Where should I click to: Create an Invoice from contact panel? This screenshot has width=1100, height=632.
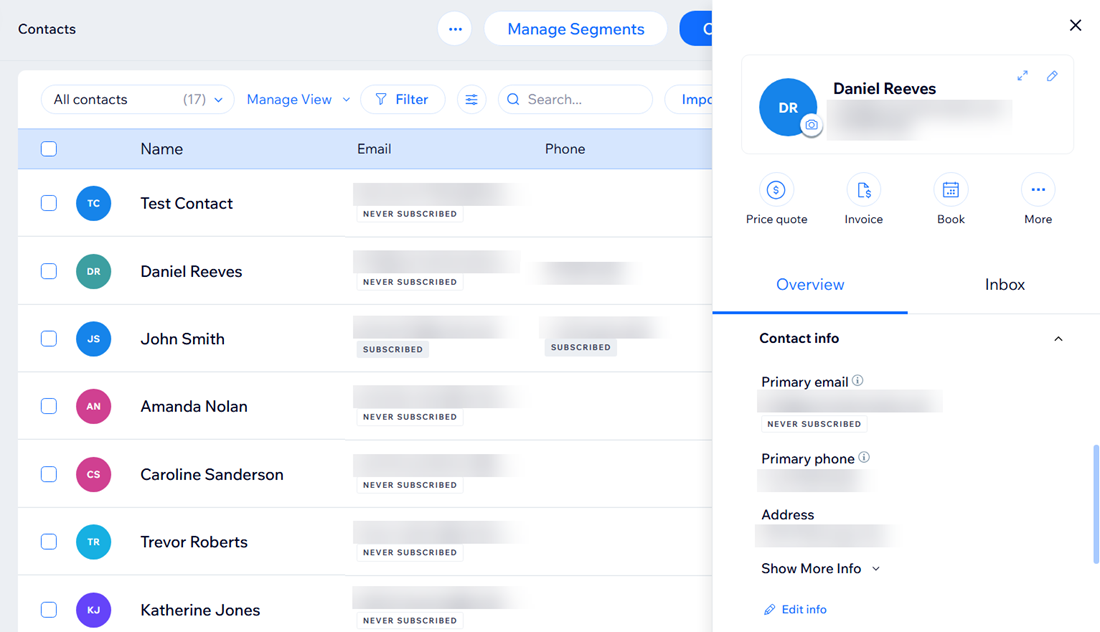[864, 190]
